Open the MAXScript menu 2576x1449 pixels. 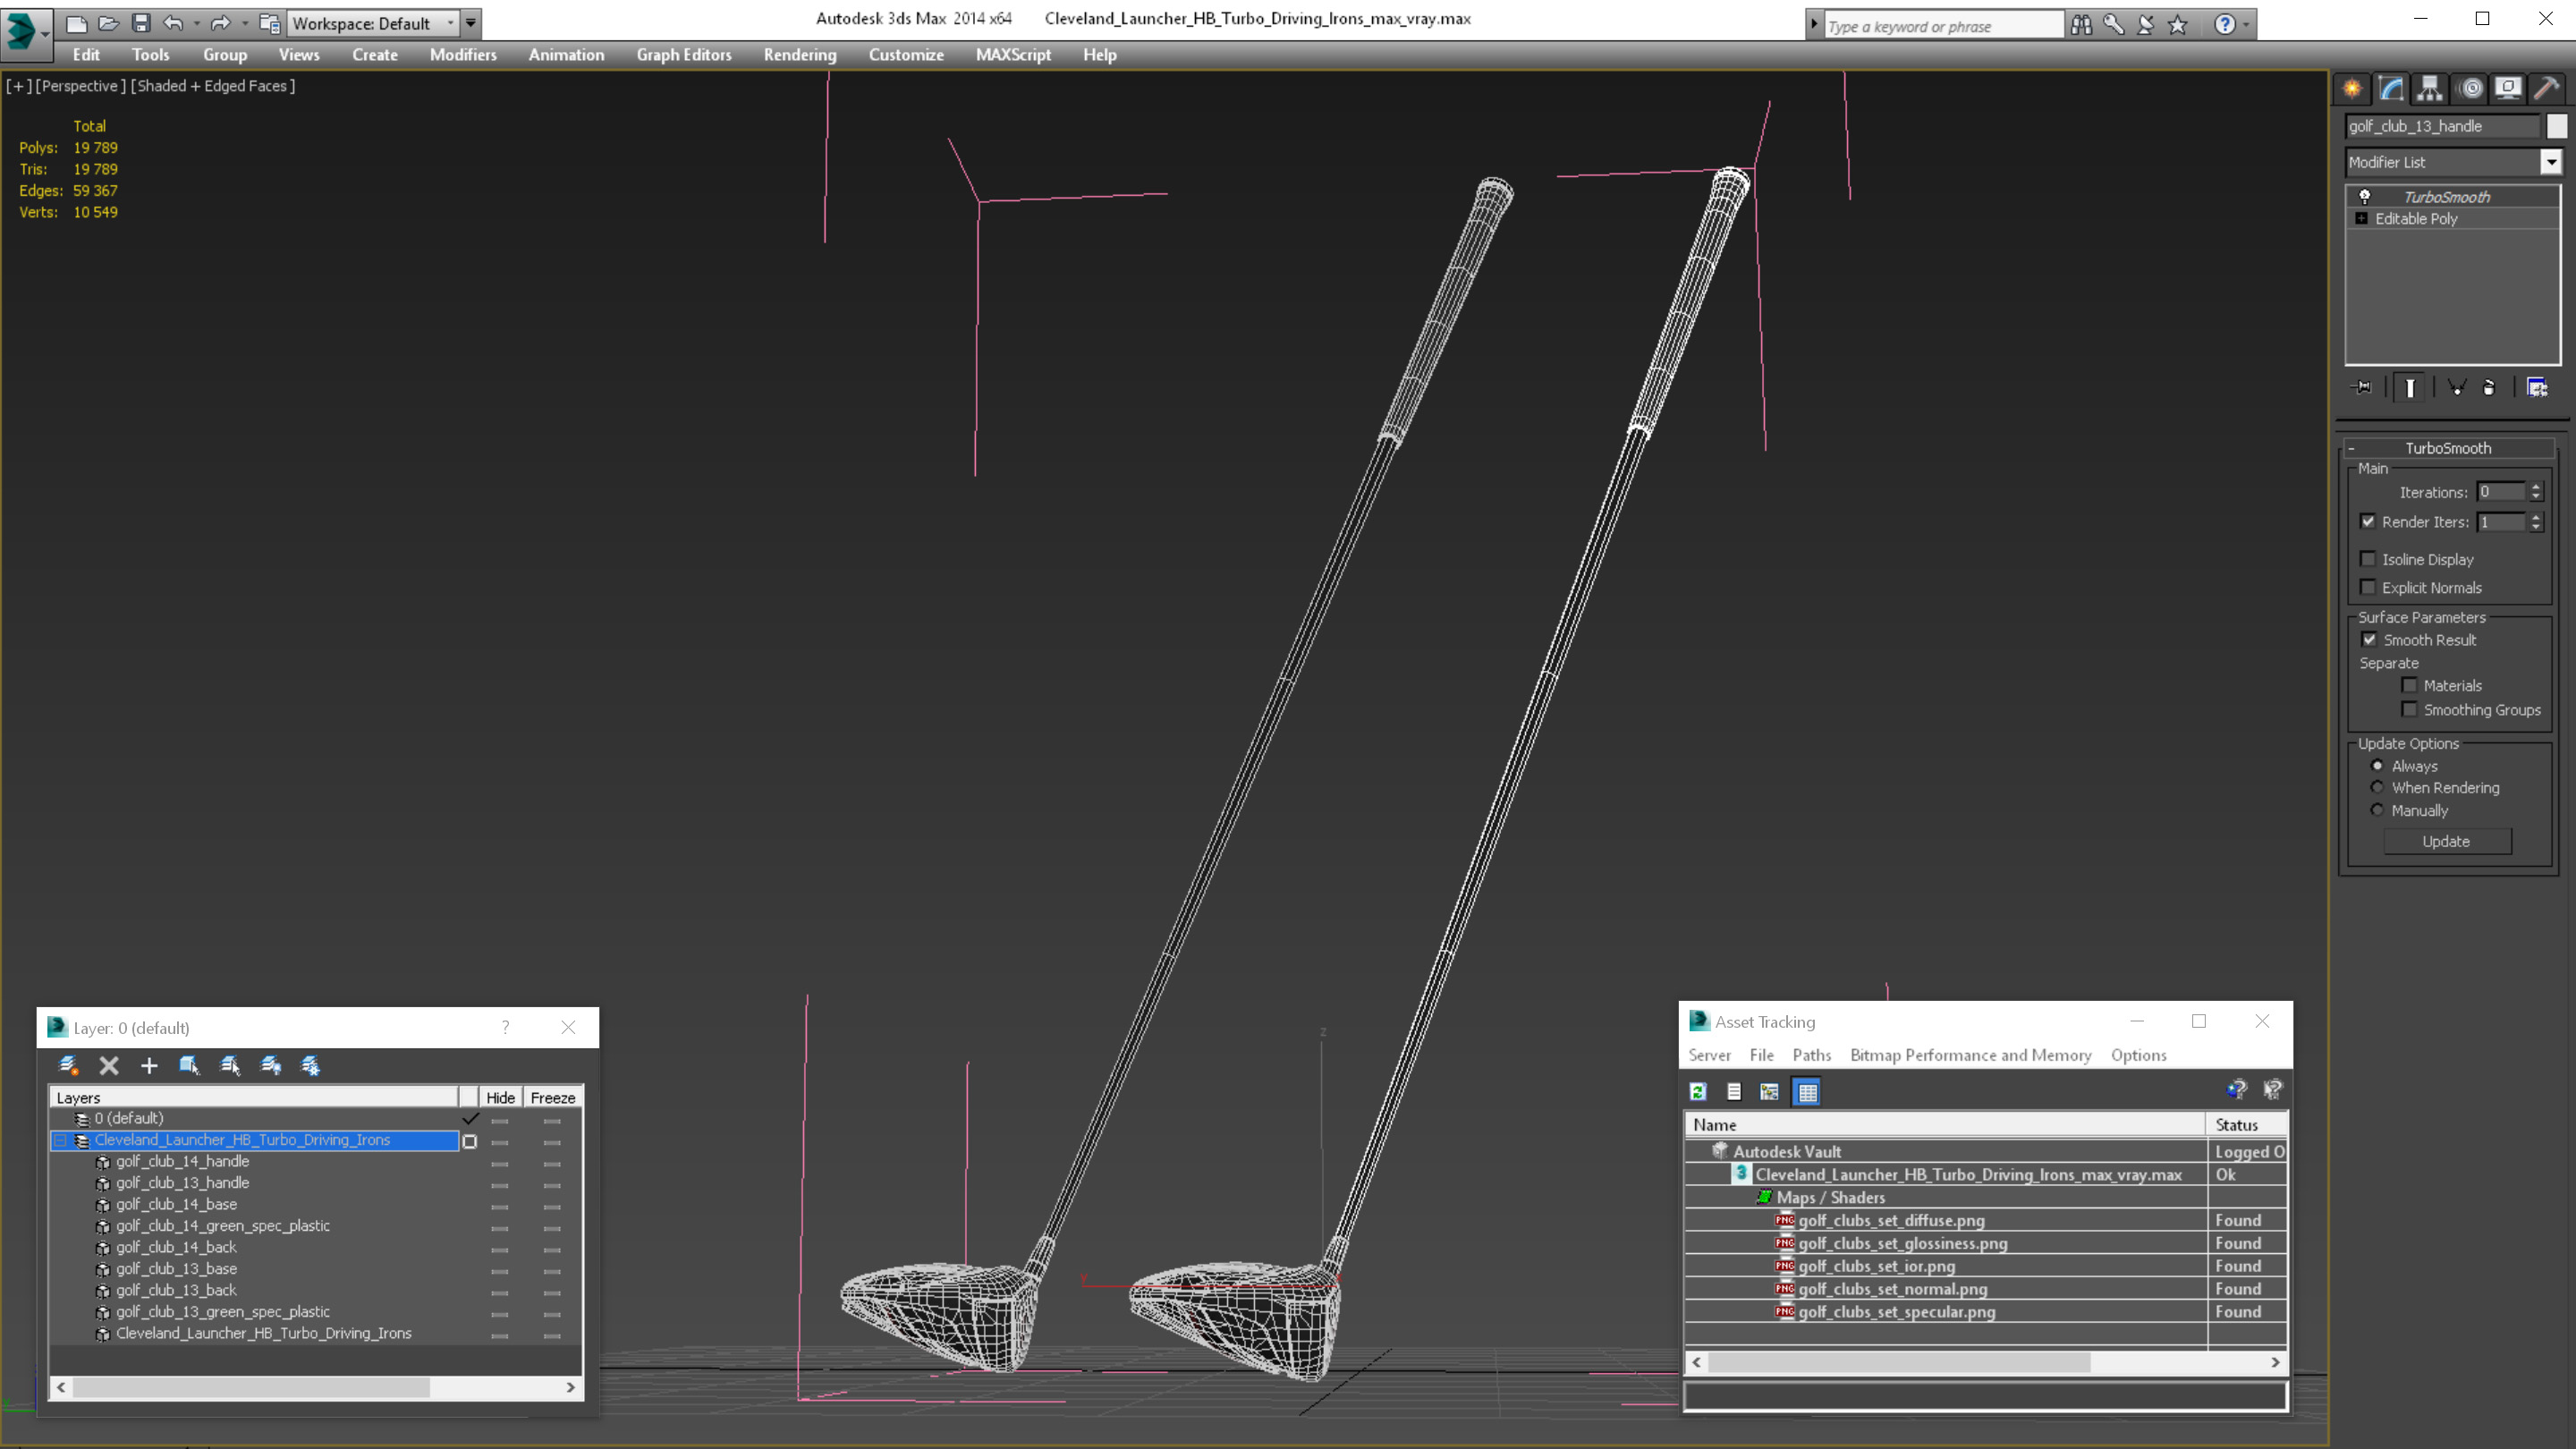point(1013,55)
